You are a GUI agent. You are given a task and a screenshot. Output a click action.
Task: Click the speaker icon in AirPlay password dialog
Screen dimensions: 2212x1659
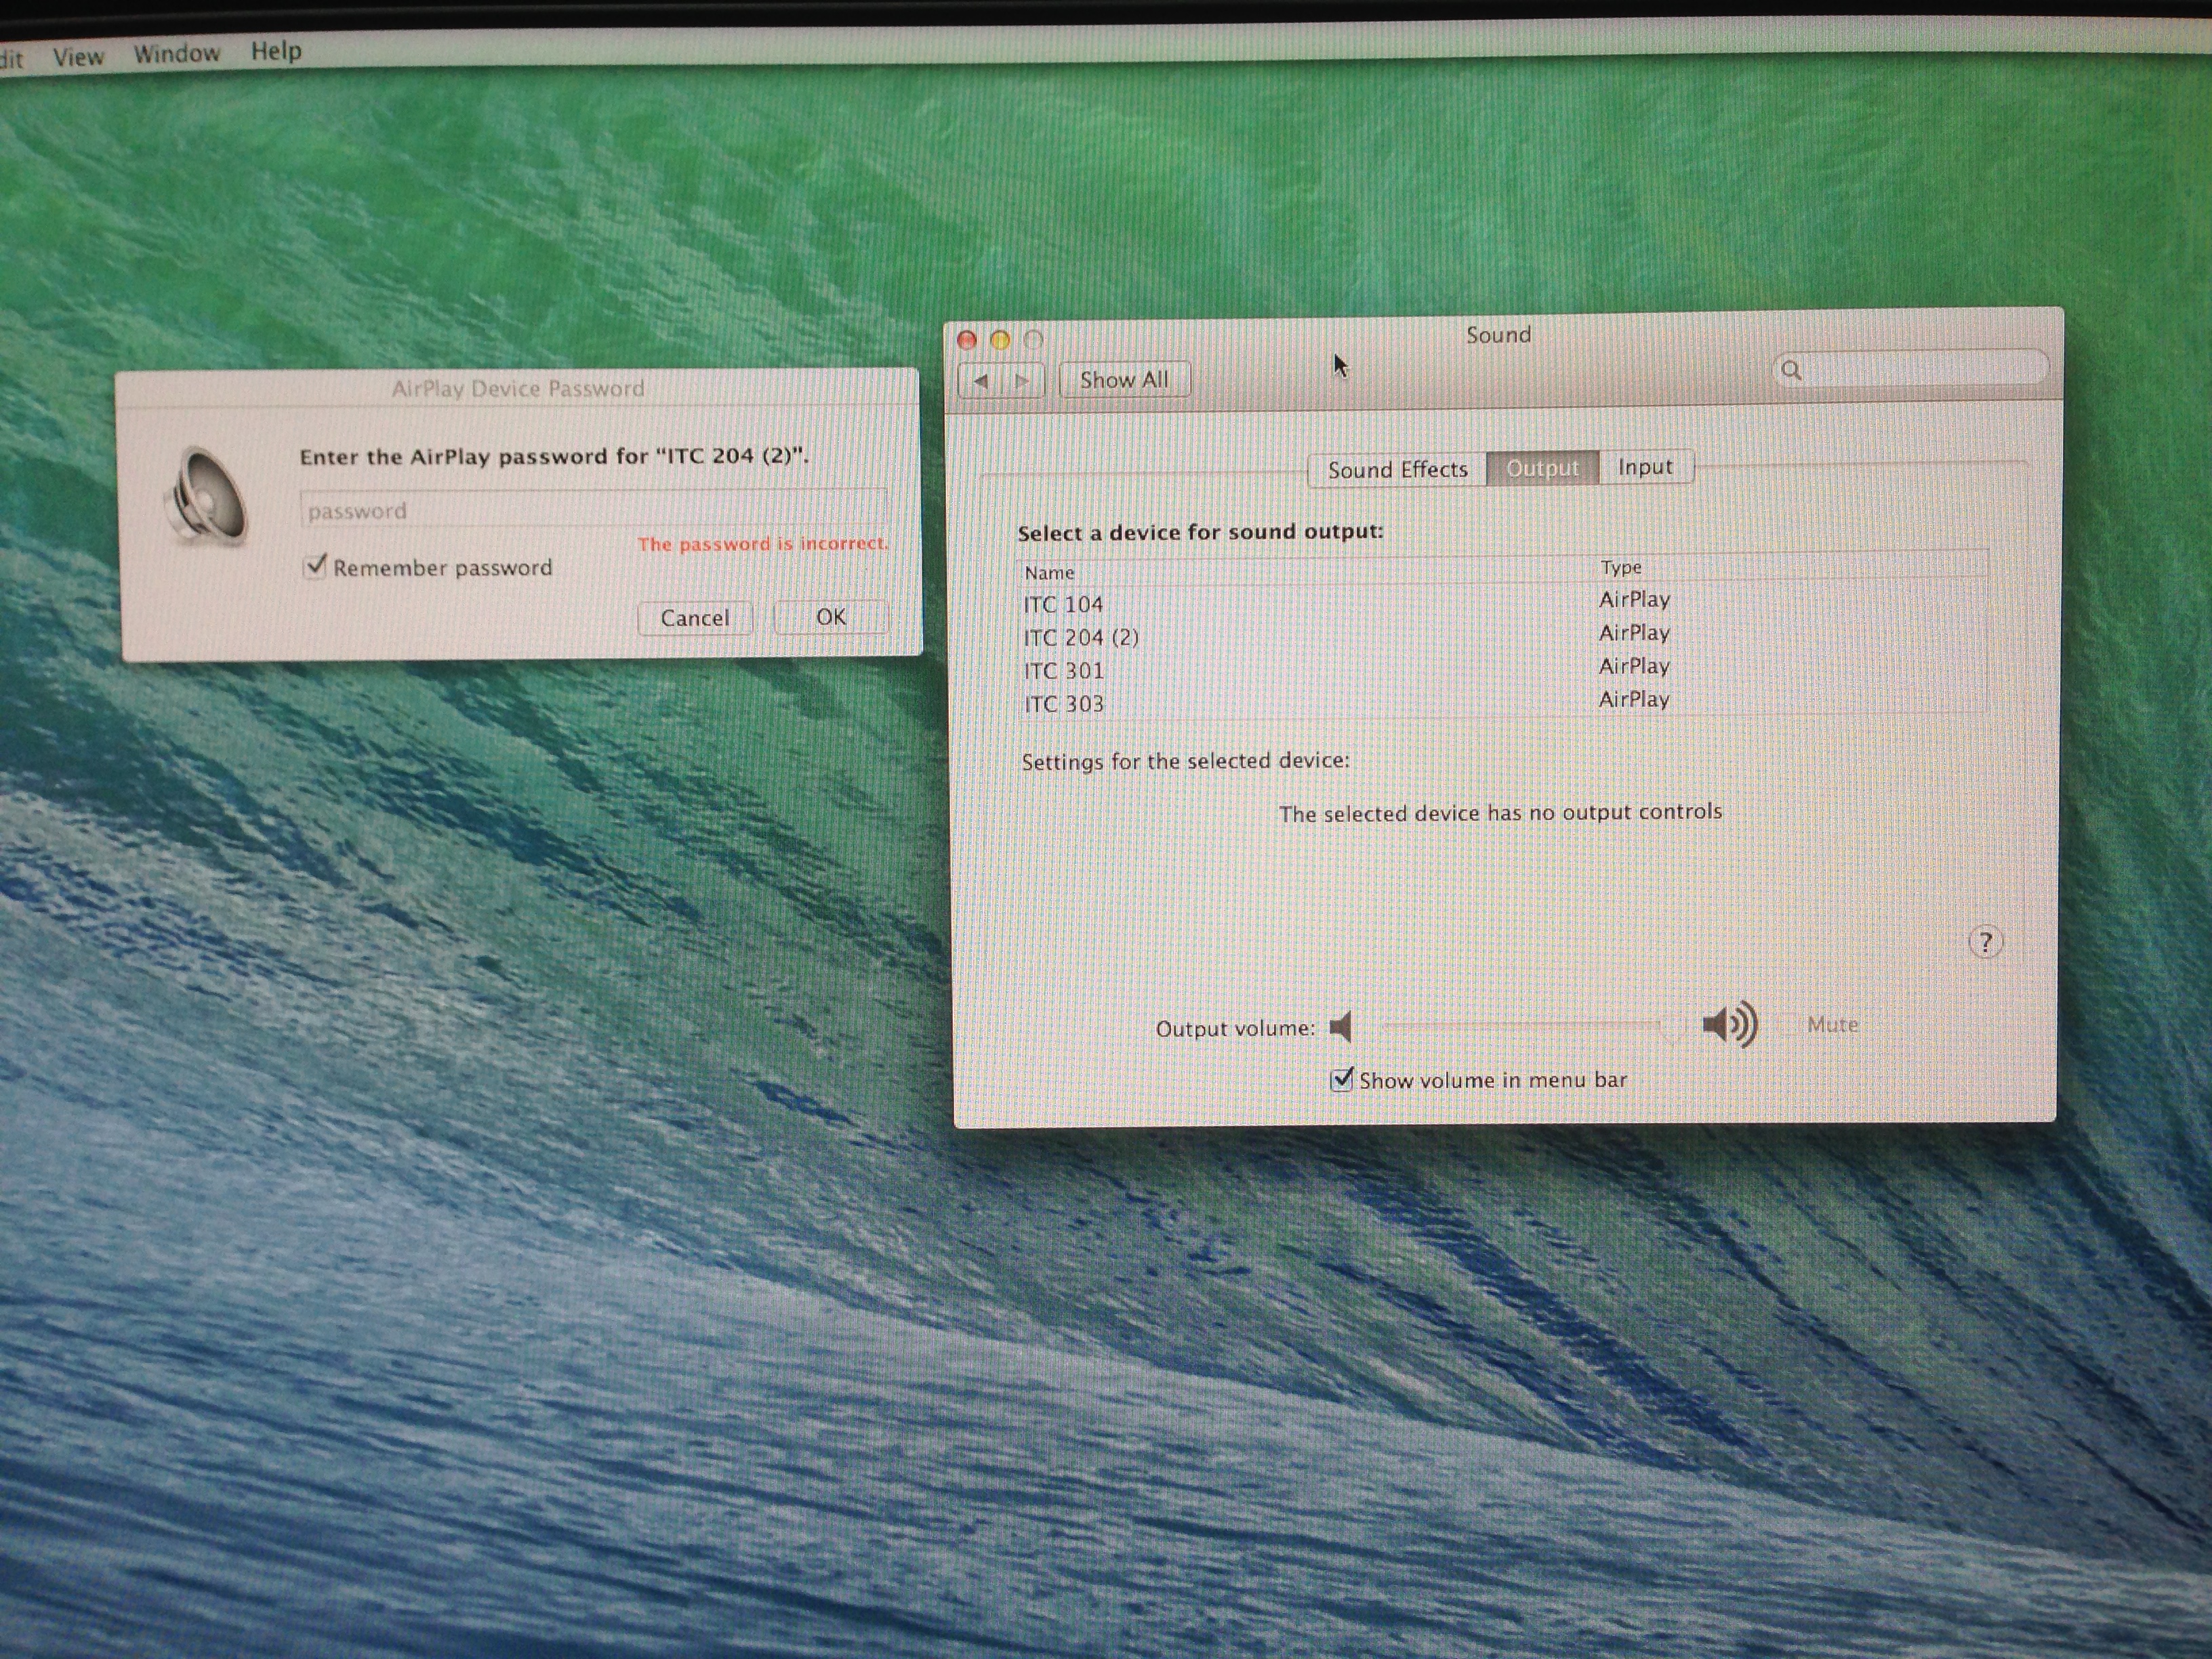(x=206, y=497)
